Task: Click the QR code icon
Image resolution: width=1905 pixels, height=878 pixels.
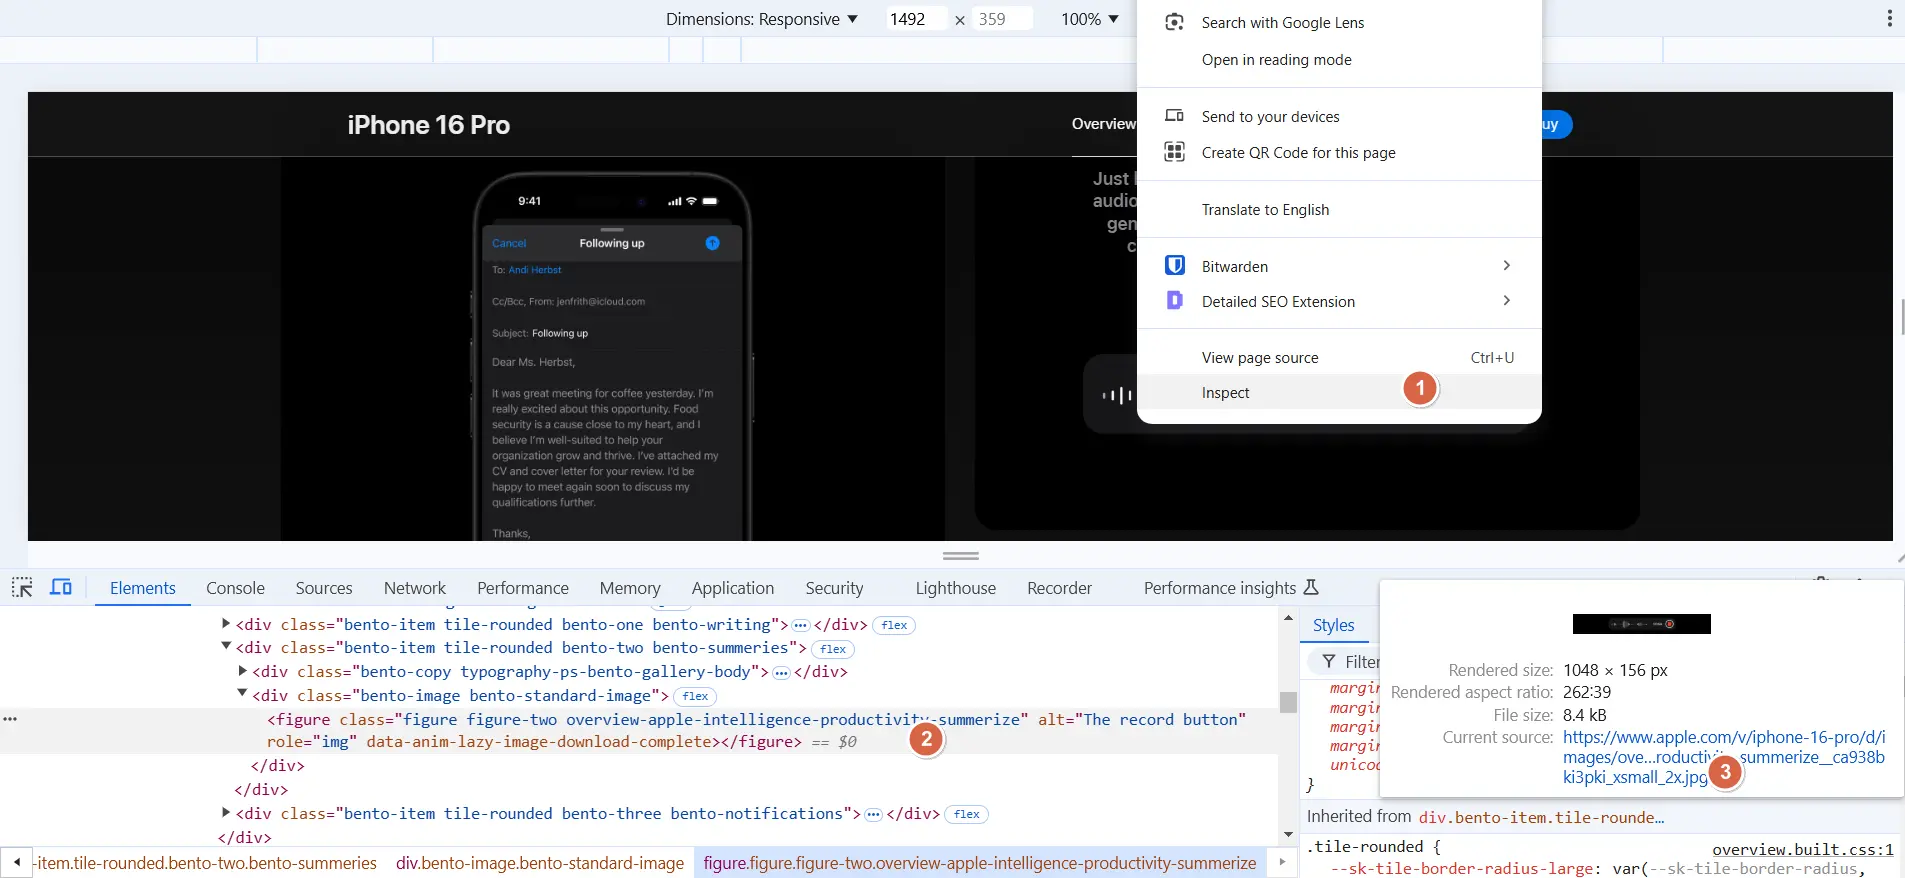Action: (1175, 152)
